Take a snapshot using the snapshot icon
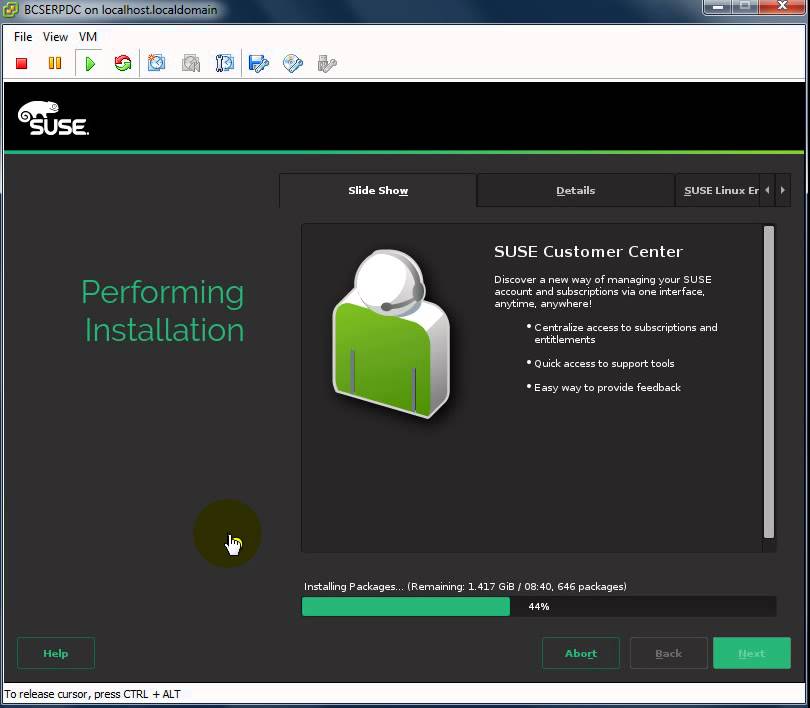Screen dimensions: 810x708 click(x=156, y=63)
